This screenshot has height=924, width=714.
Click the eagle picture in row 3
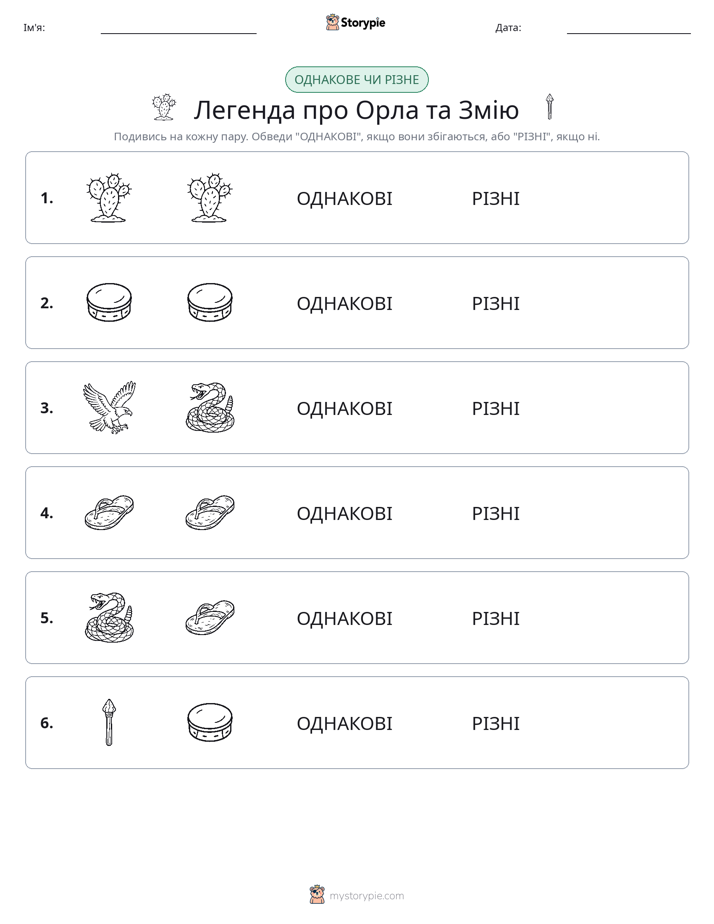pyautogui.click(x=109, y=407)
